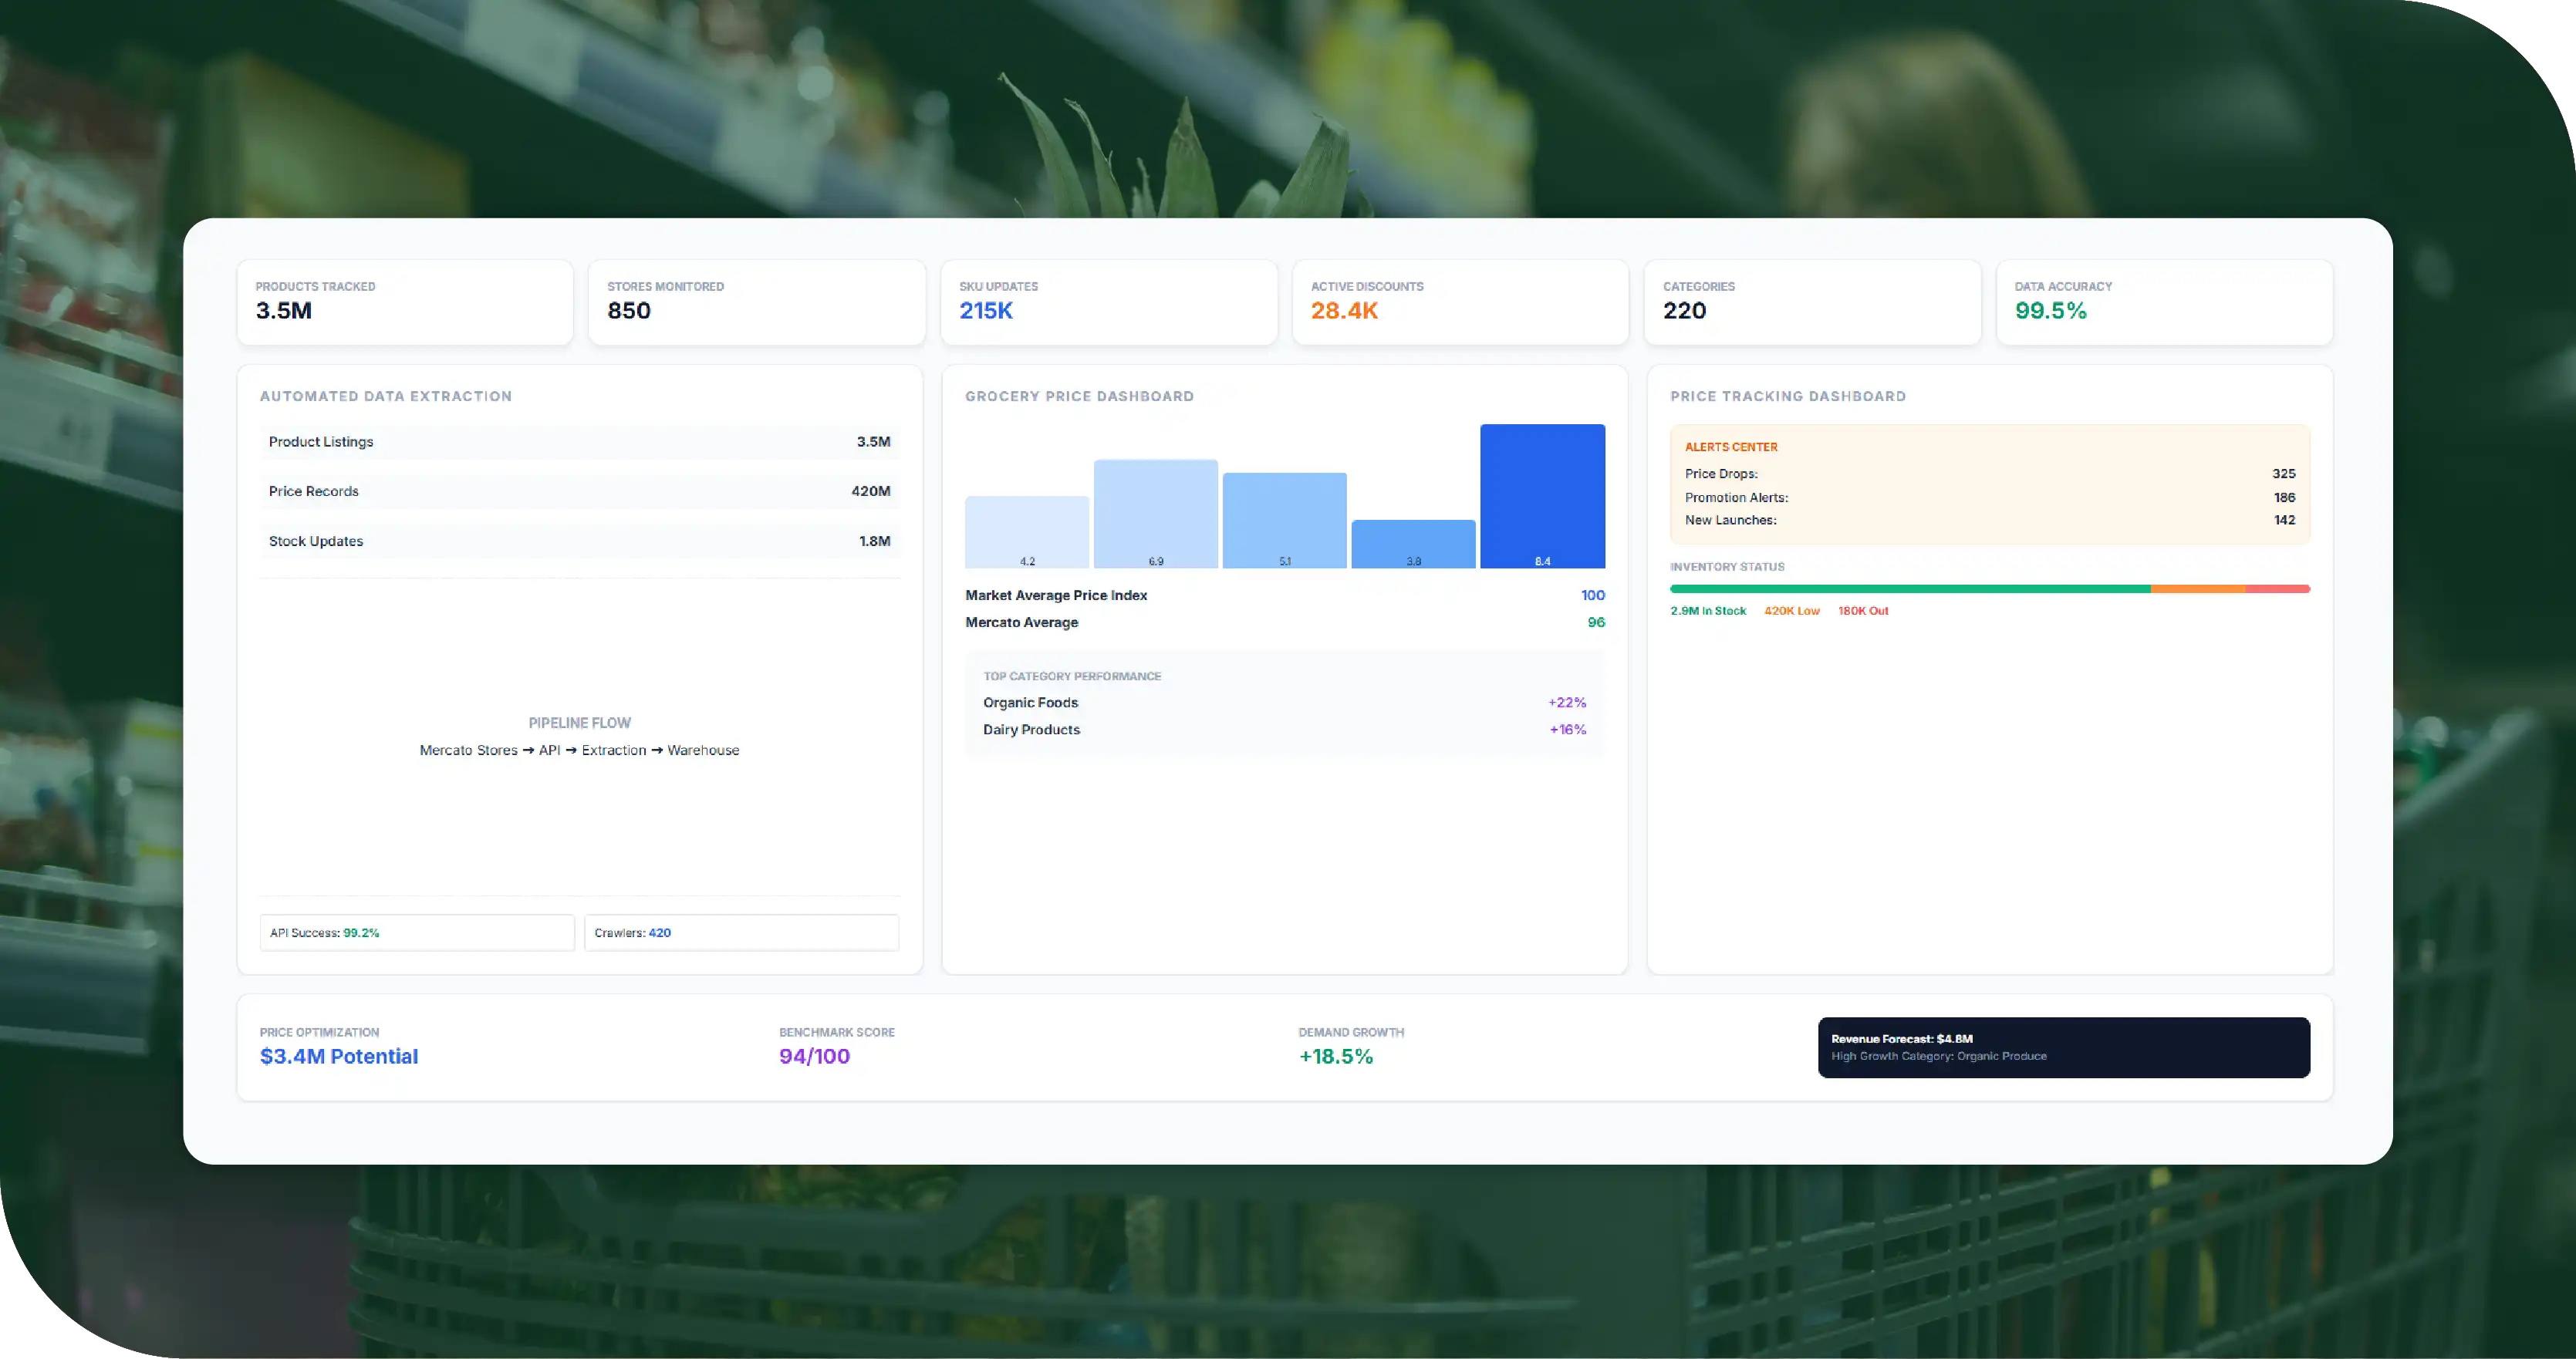2576x1359 pixels.
Task: Click the bar labeled 6.9
Action: point(1155,514)
